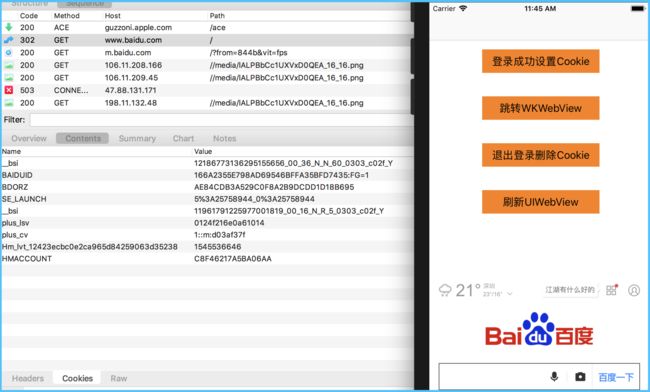Select the Cookies bottom tab
The width and height of the screenshot is (650, 392).
78,378
